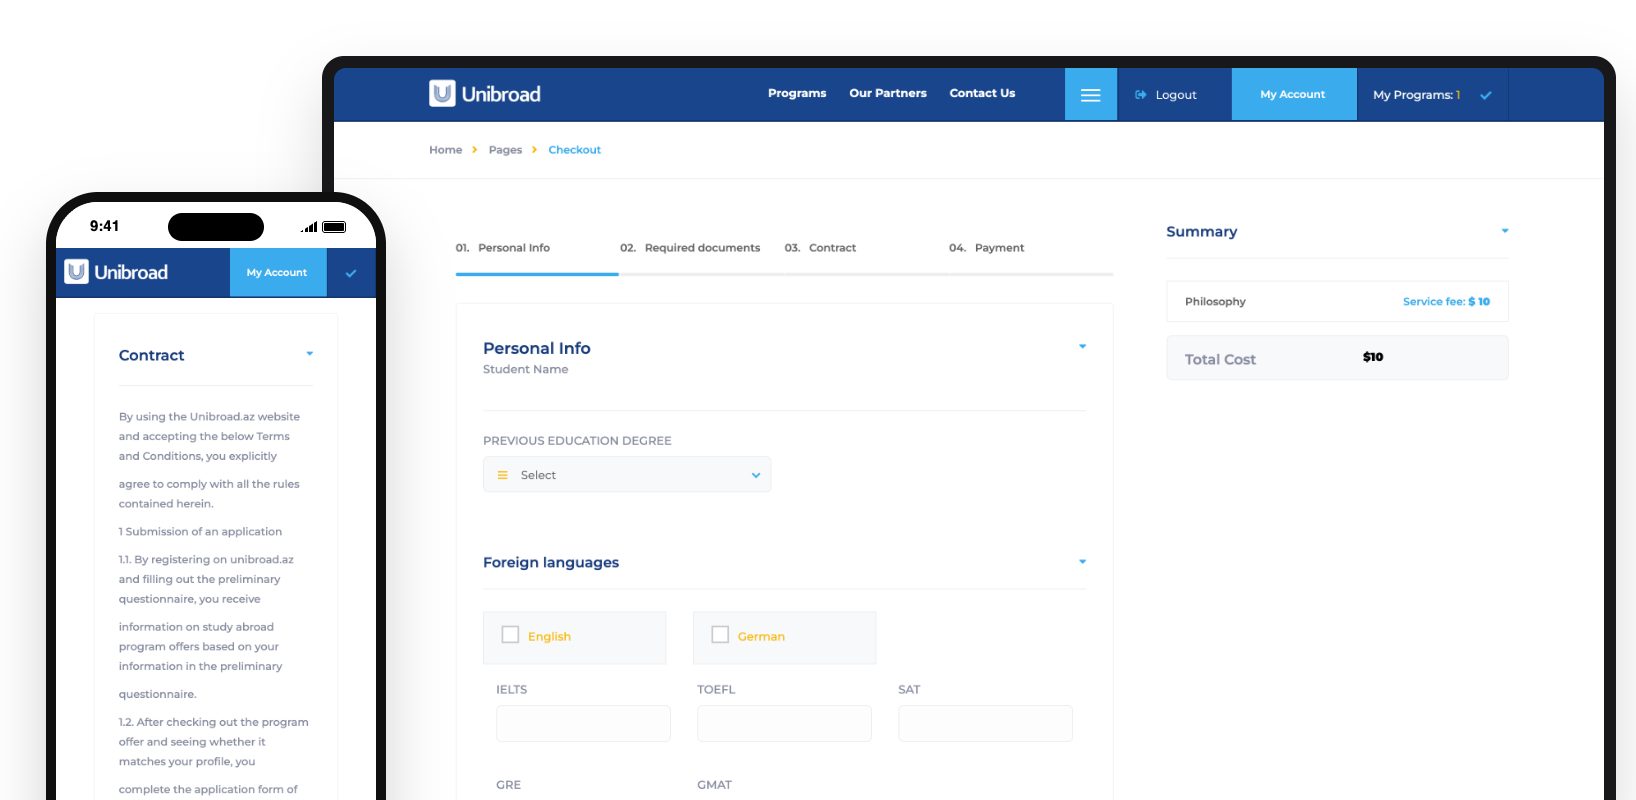Image resolution: width=1636 pixels, height=800 pixels.
Task: Click My Account button in tablet header
Action: coord(1294,94)
